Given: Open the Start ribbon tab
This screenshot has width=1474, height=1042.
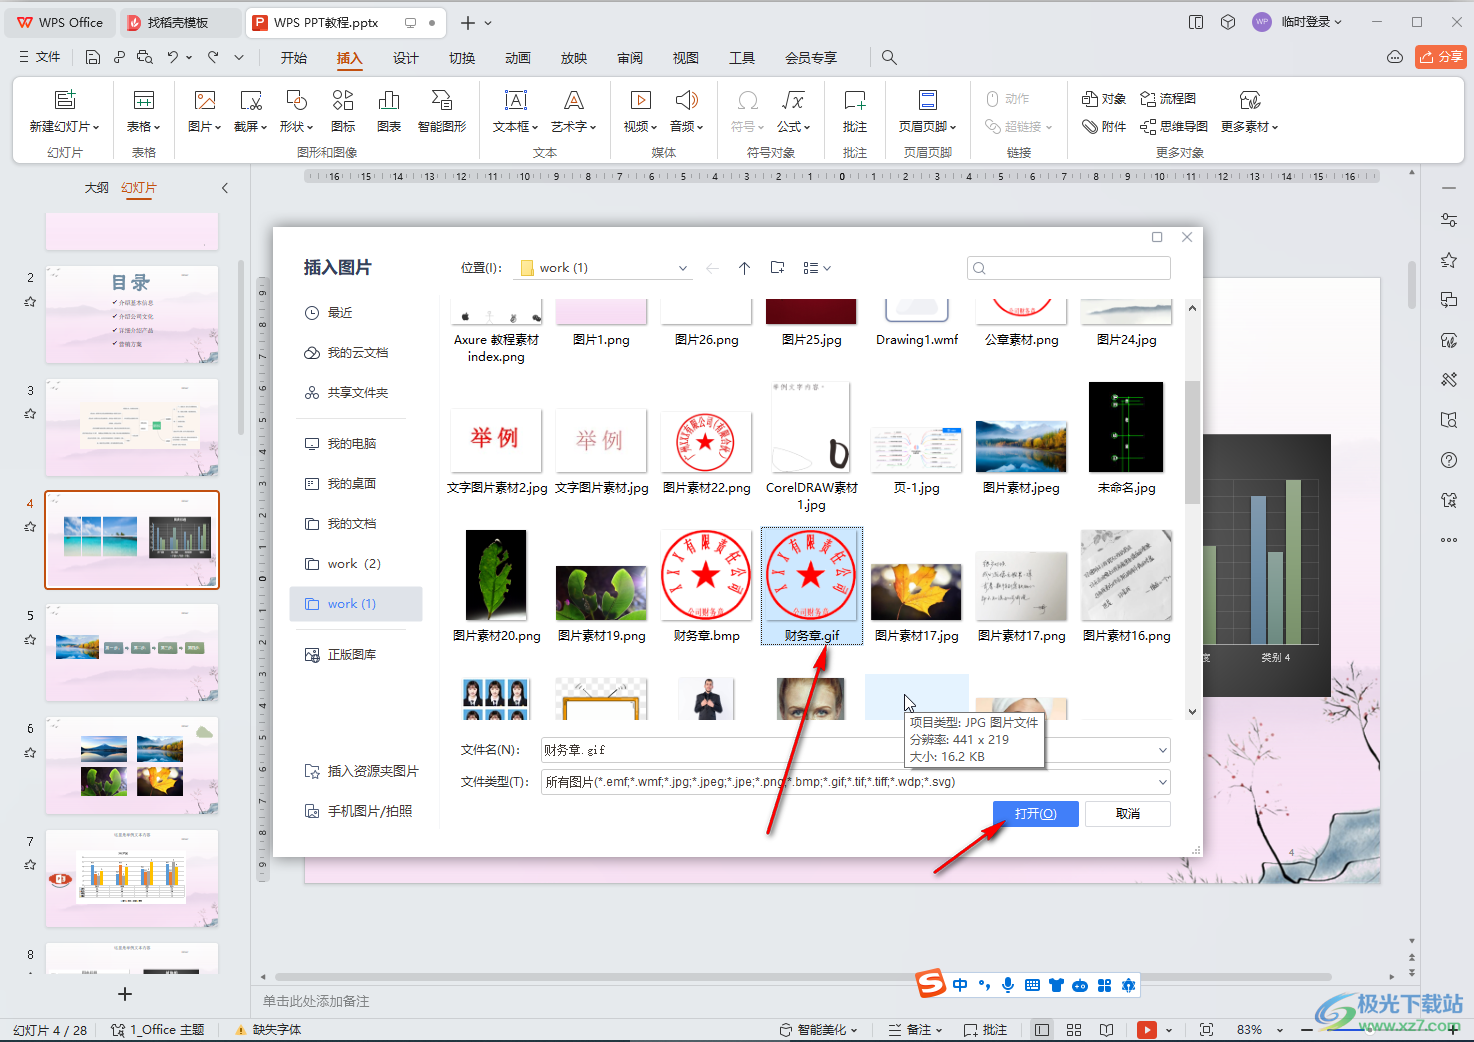Looking at the screenshot, I should click(x=293, y=58).
